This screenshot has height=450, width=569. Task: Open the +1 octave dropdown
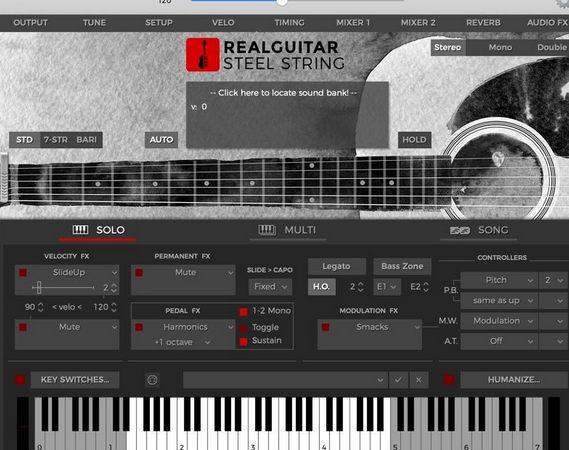182,342
